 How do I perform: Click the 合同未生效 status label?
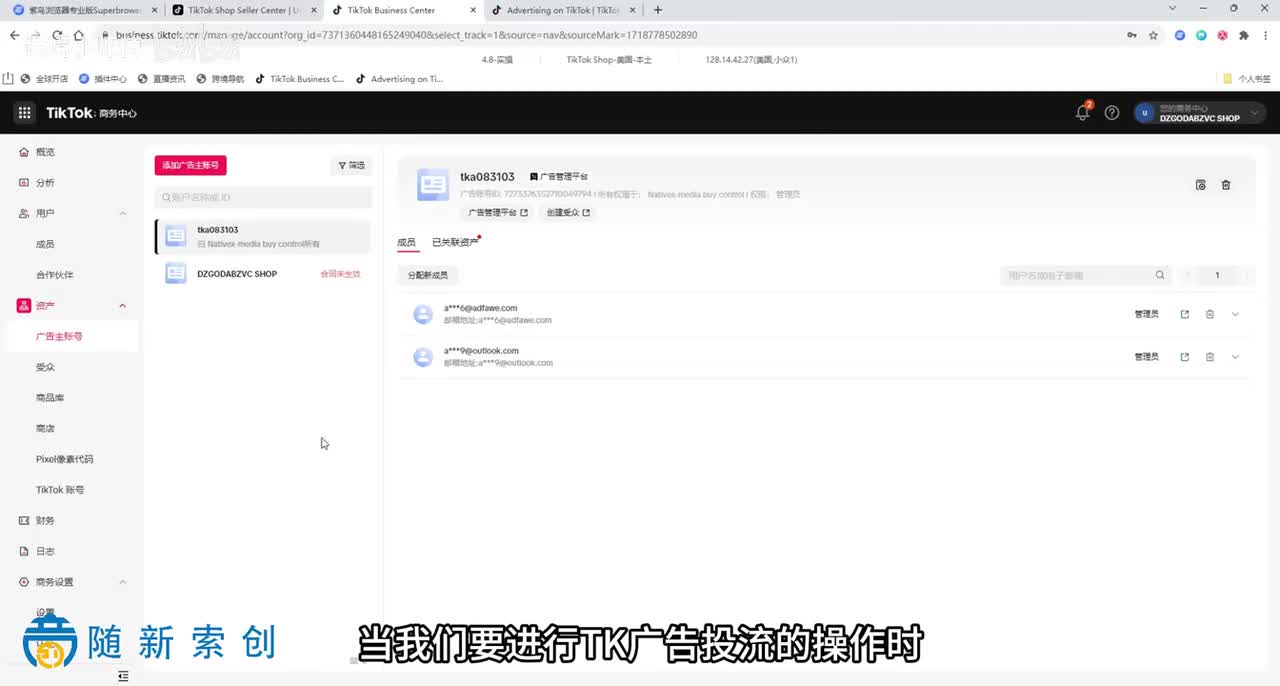pos(340,274)
